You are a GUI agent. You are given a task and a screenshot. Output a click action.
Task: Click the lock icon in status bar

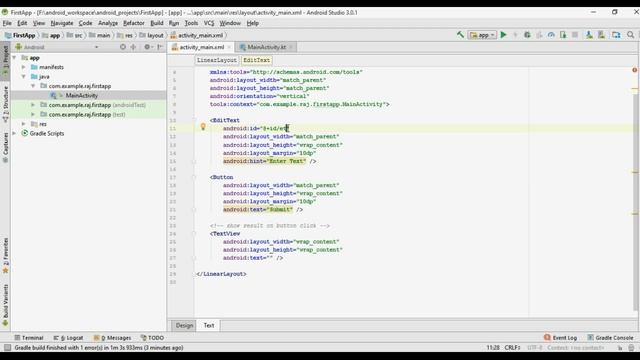(620, 348)
